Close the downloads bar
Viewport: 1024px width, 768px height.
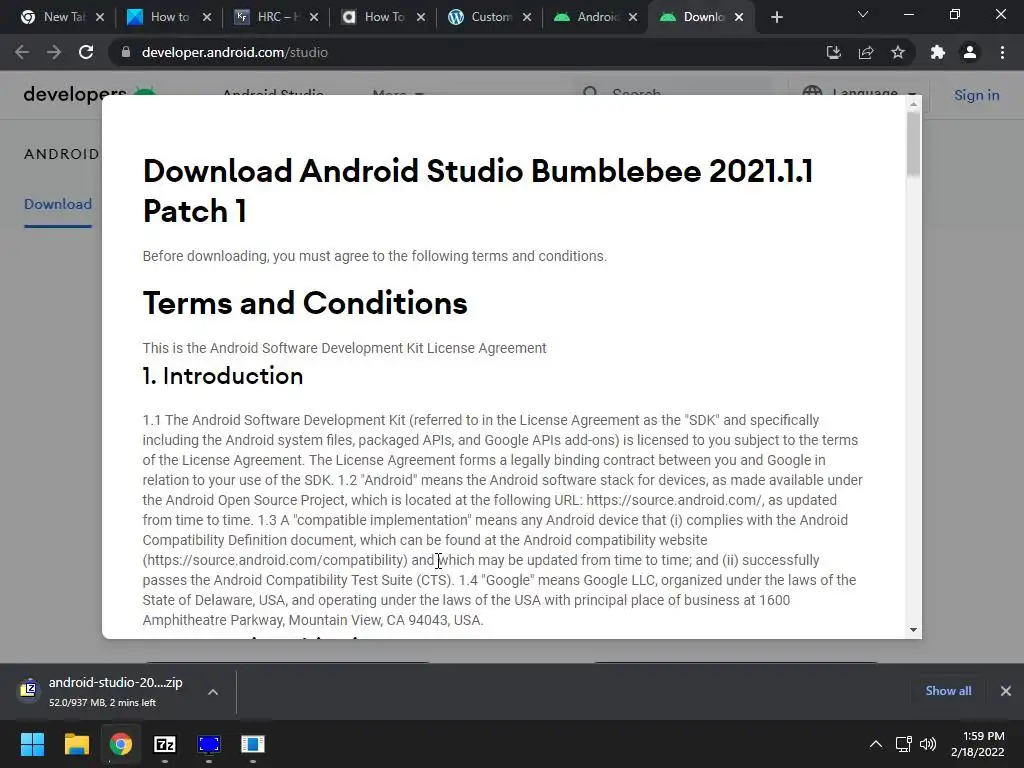coord(1006,691)
